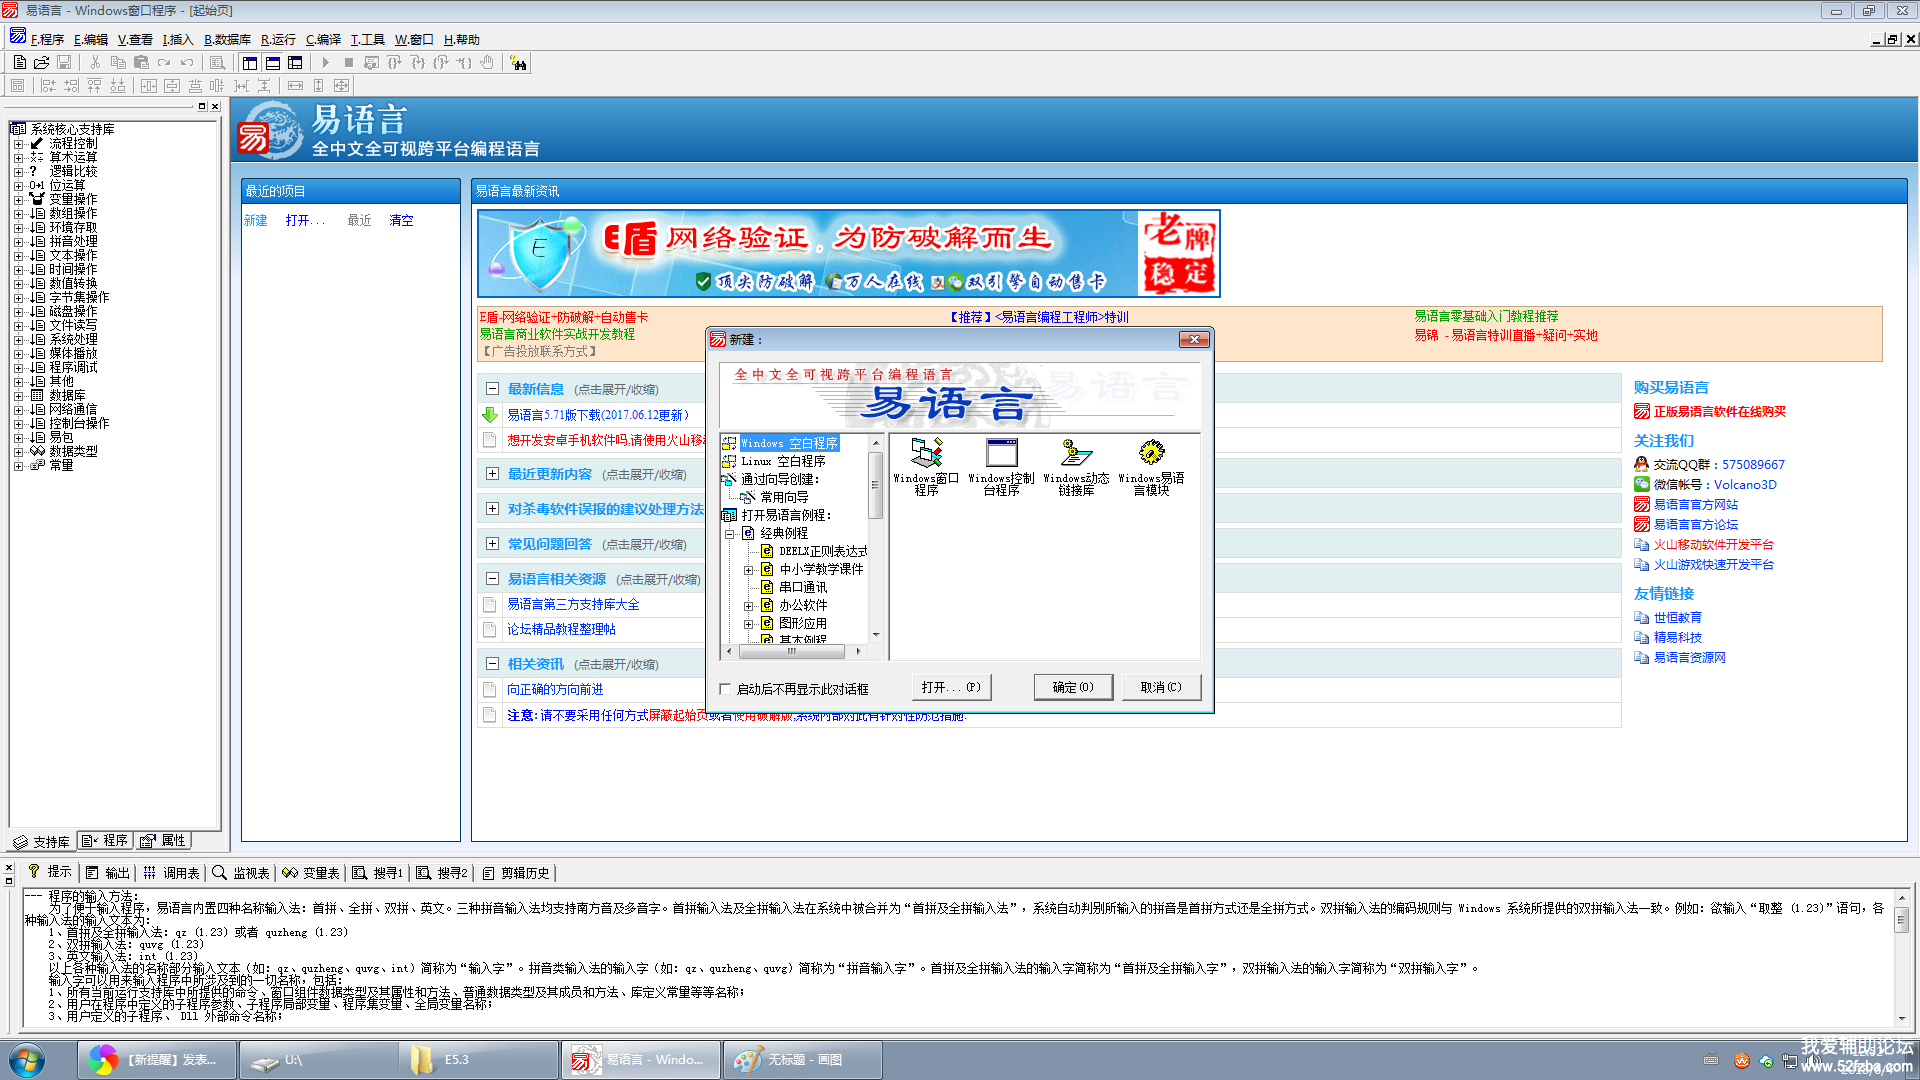The width and height of the screenshot is (1920, 1080).
Task: Click the WeChat icon beside 微信帐号
Action: pos(1641,484)
